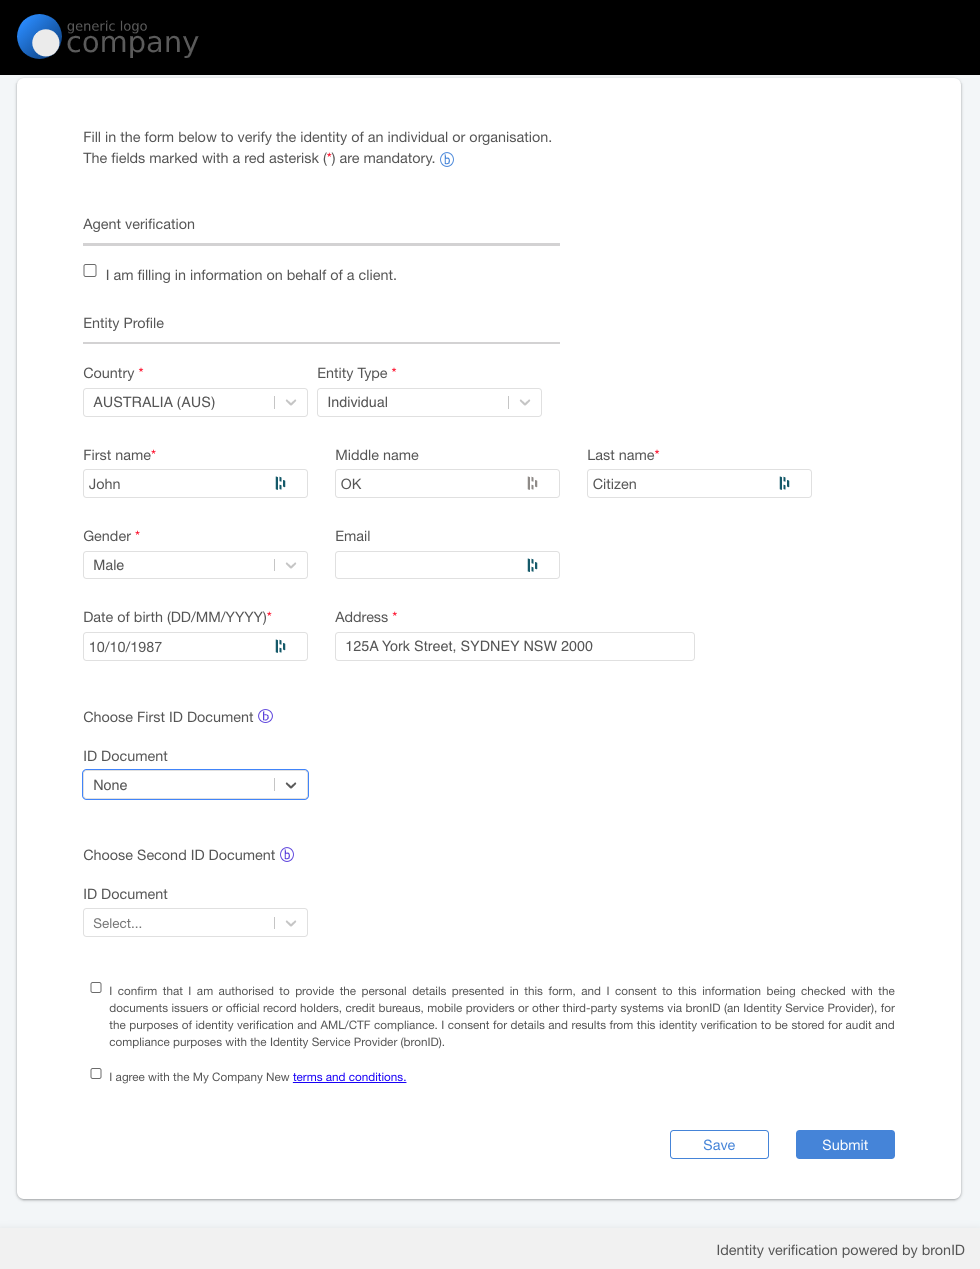
Task: Open help icon beside Choose Second ID Document
Action: (x=287, y=854)
